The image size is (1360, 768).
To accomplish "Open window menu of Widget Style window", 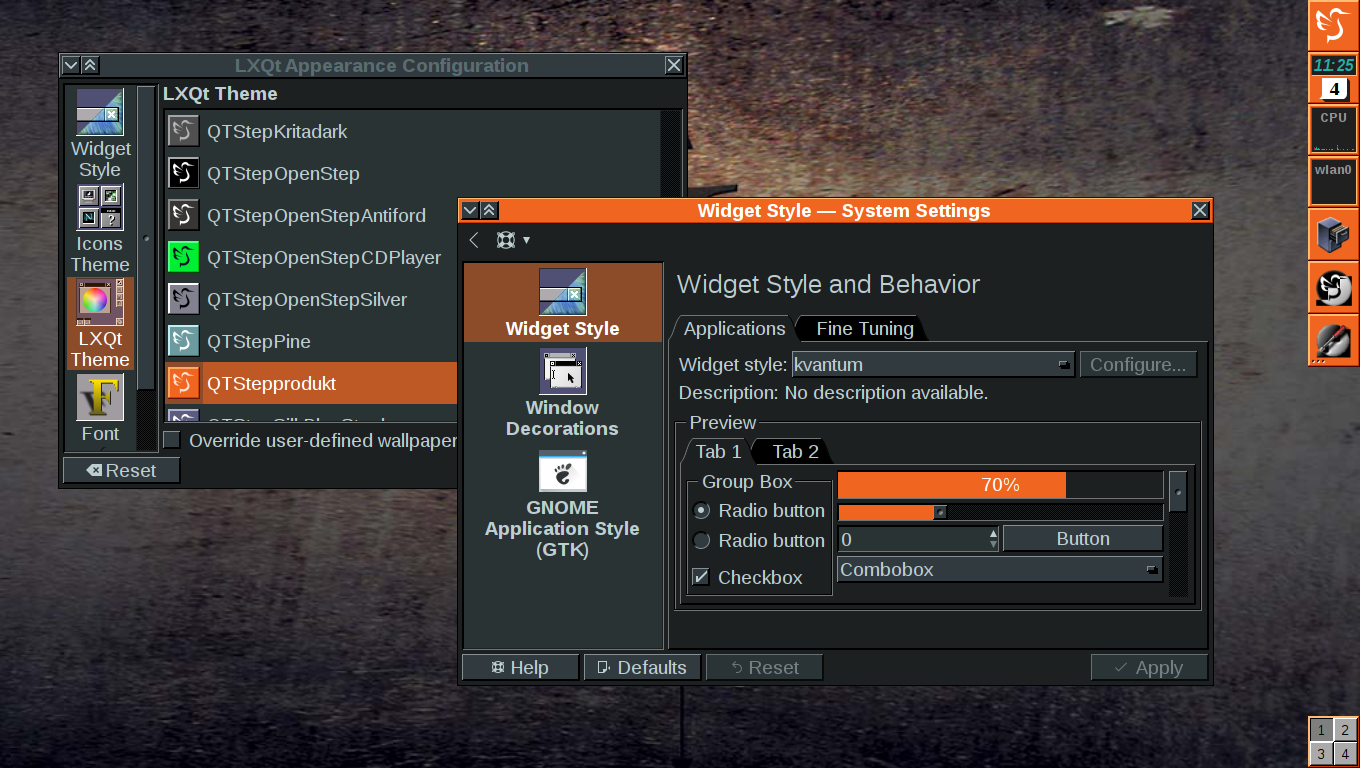I will click(470, 210).
